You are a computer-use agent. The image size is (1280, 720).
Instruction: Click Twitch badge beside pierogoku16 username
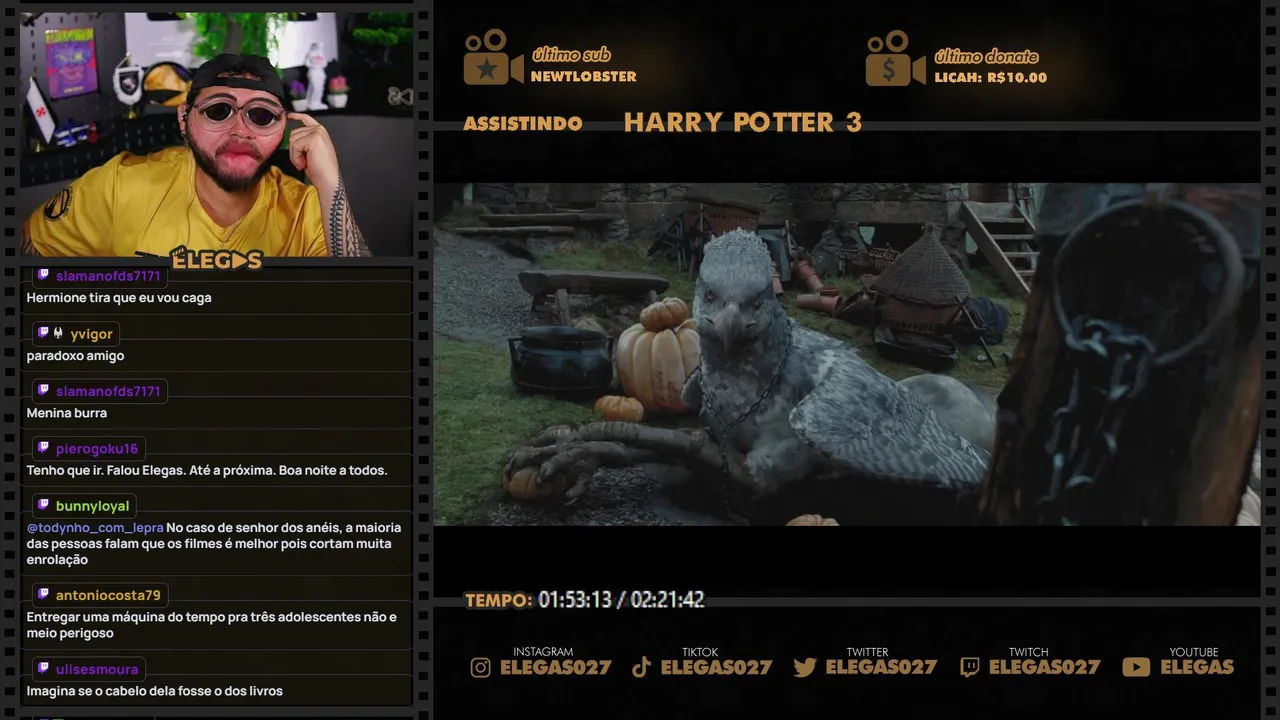click(x=43, y=448)
